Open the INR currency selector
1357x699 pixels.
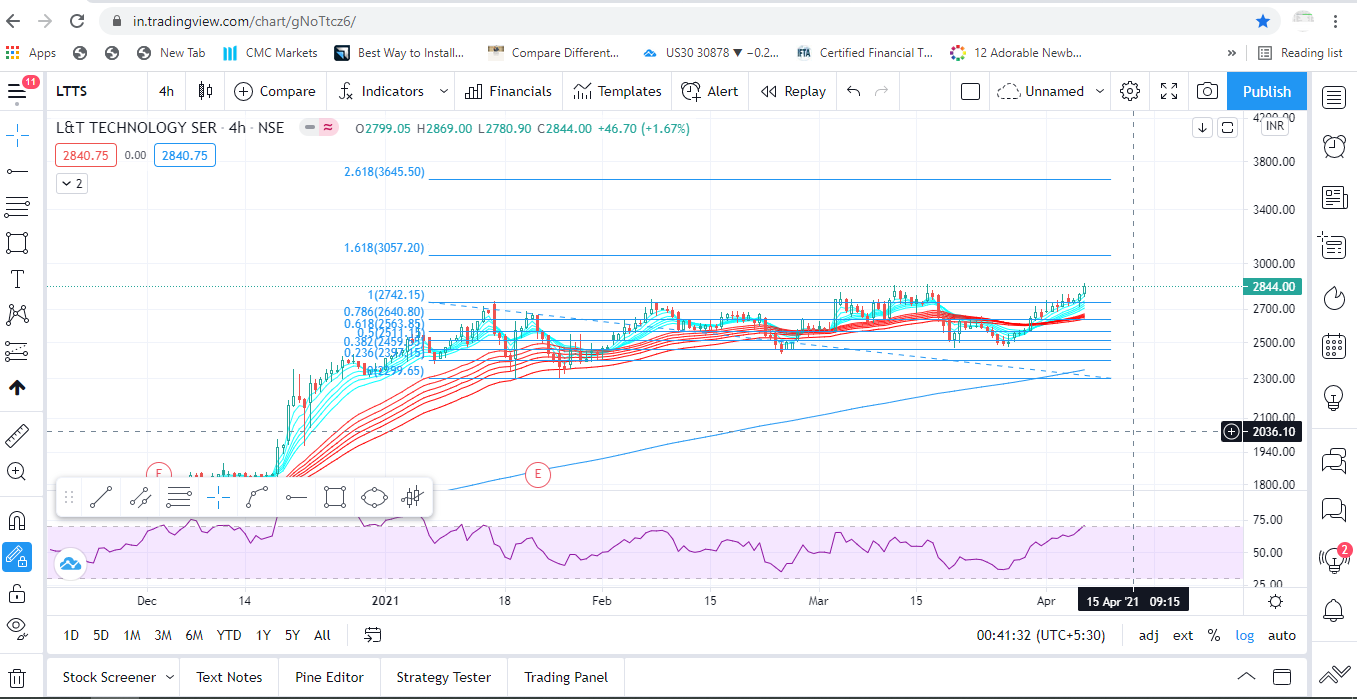[x=1275, y=126]
